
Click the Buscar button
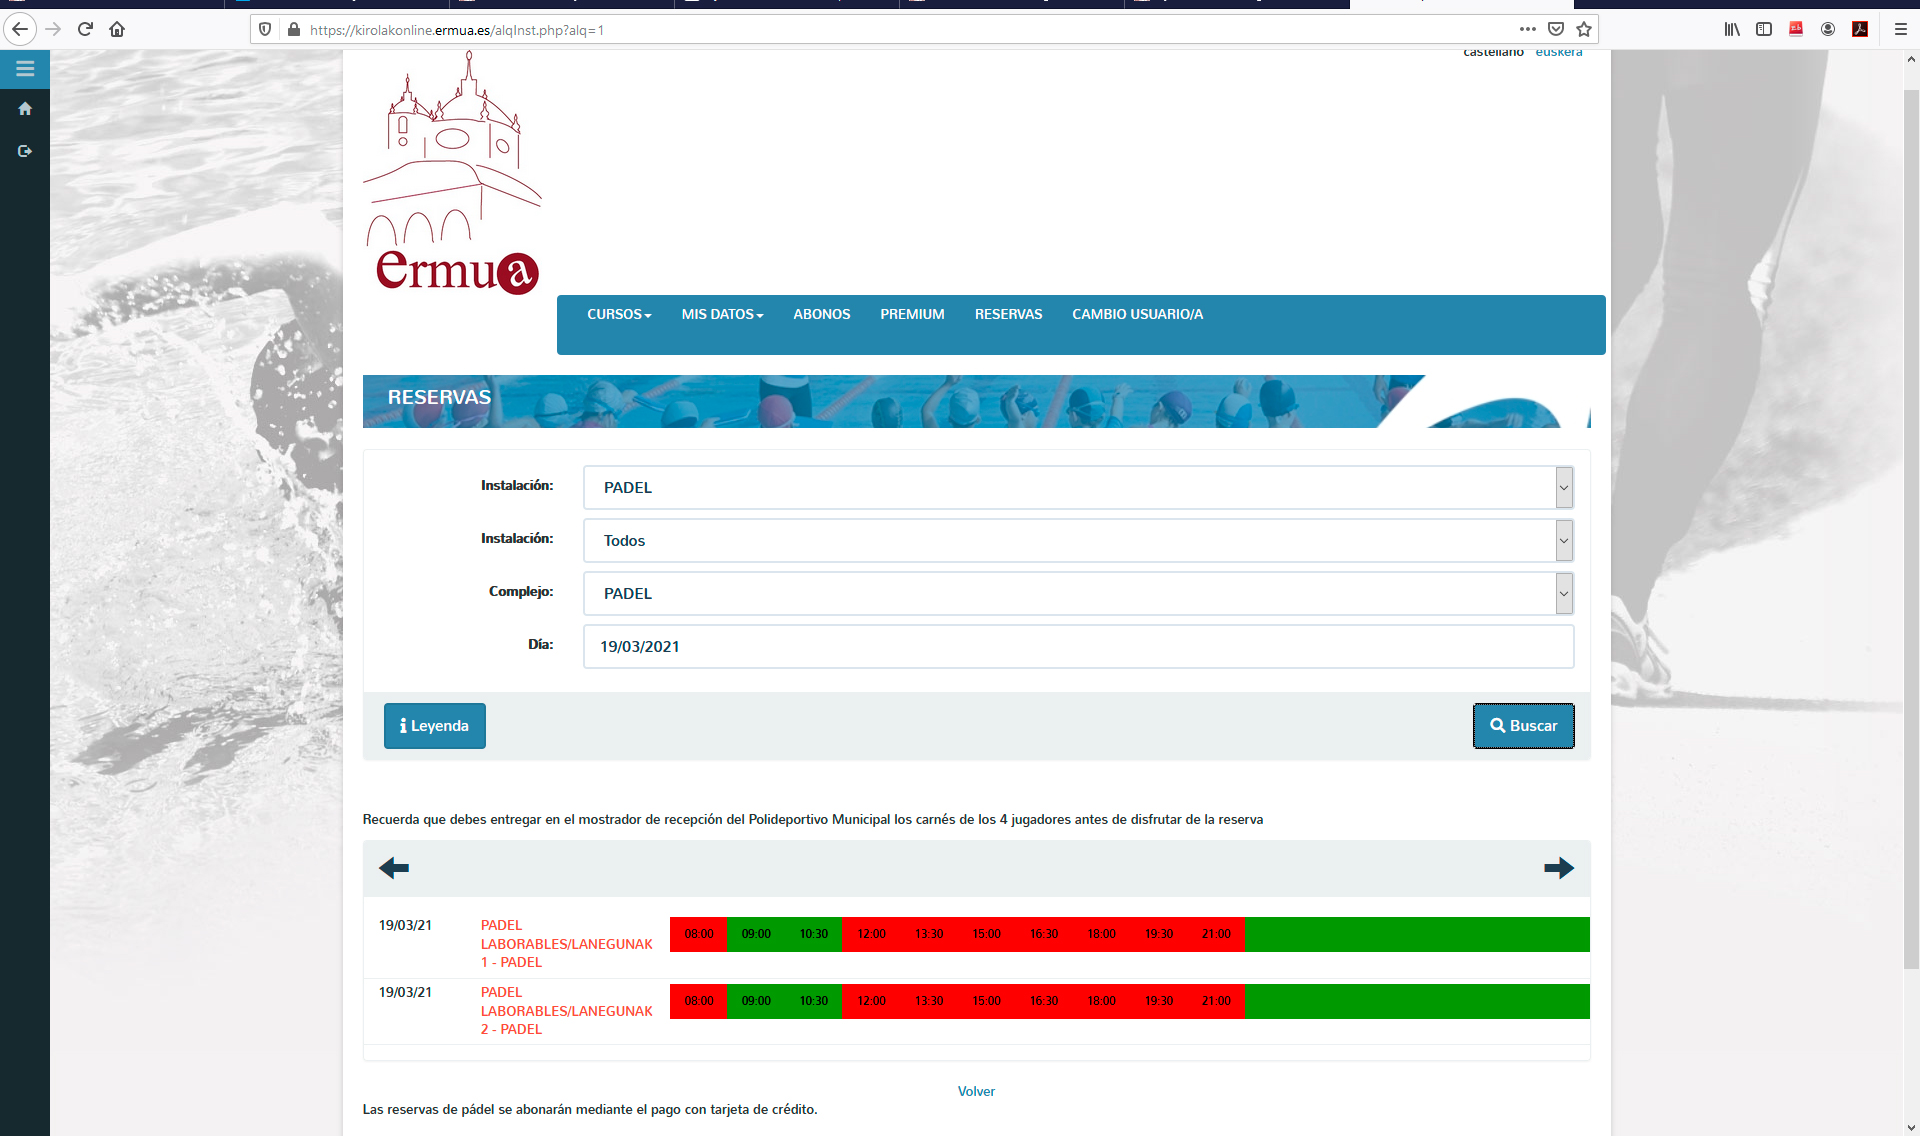point(1523,726)
